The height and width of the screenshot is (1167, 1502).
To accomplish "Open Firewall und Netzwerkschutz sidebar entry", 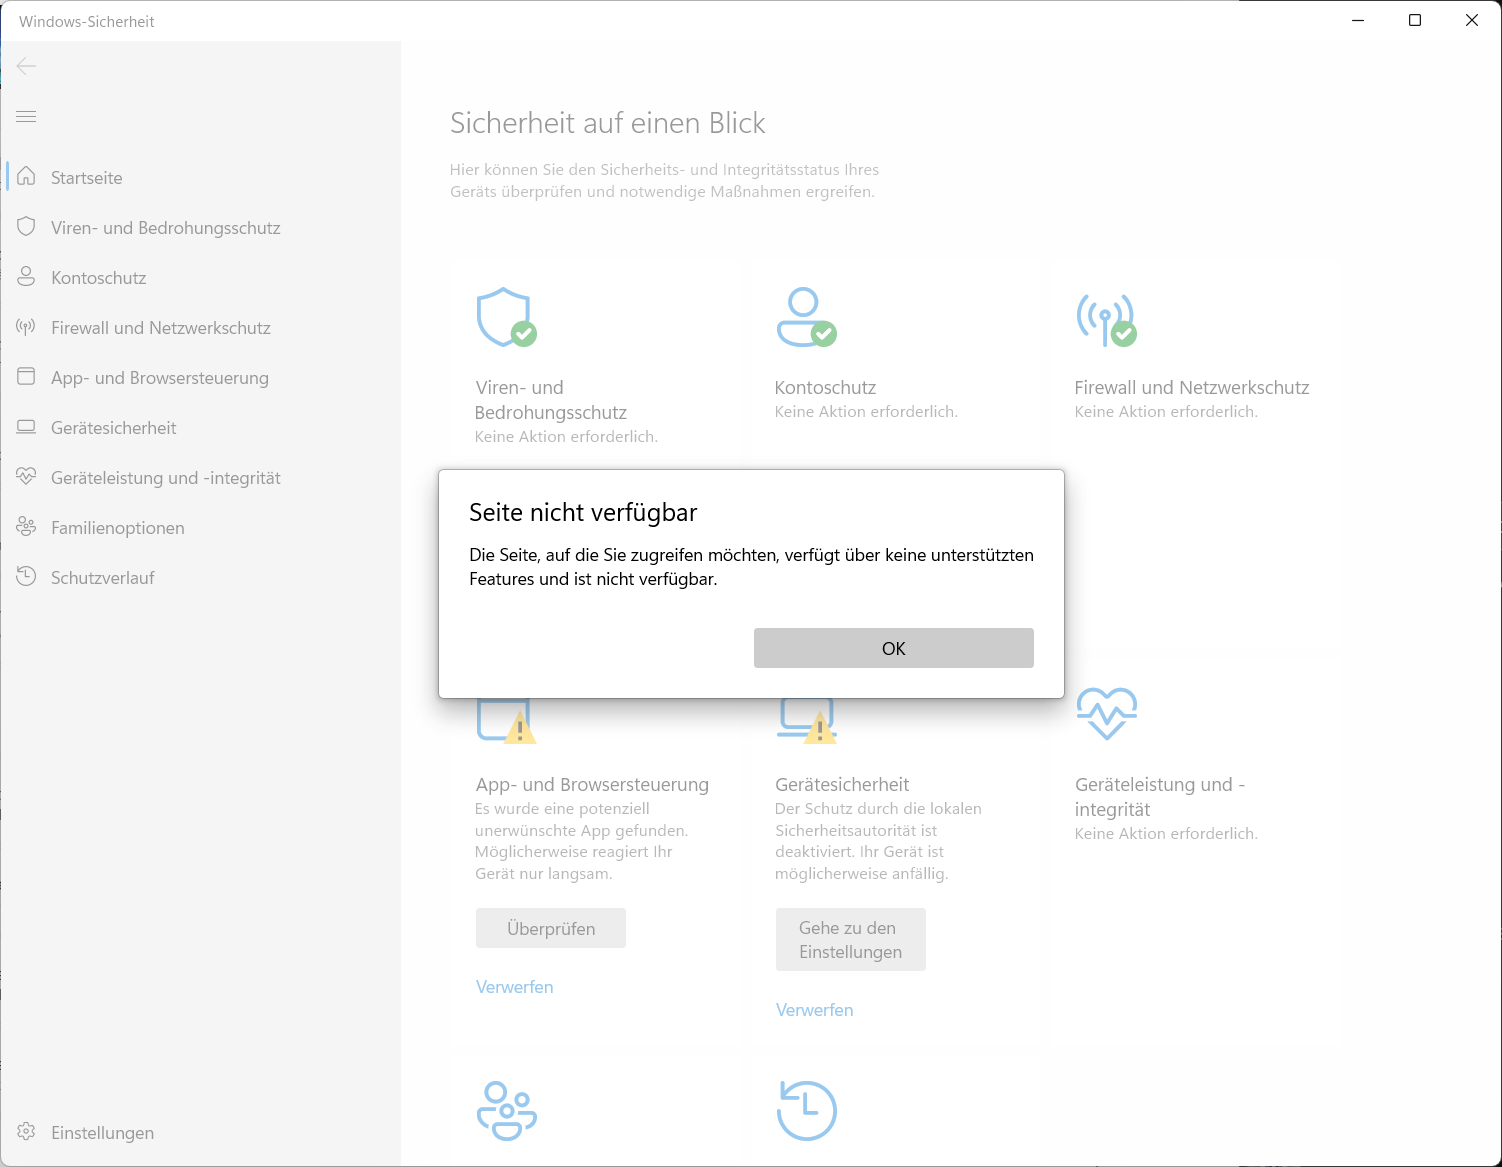I will pyautogui.click(x=200, y=327).
